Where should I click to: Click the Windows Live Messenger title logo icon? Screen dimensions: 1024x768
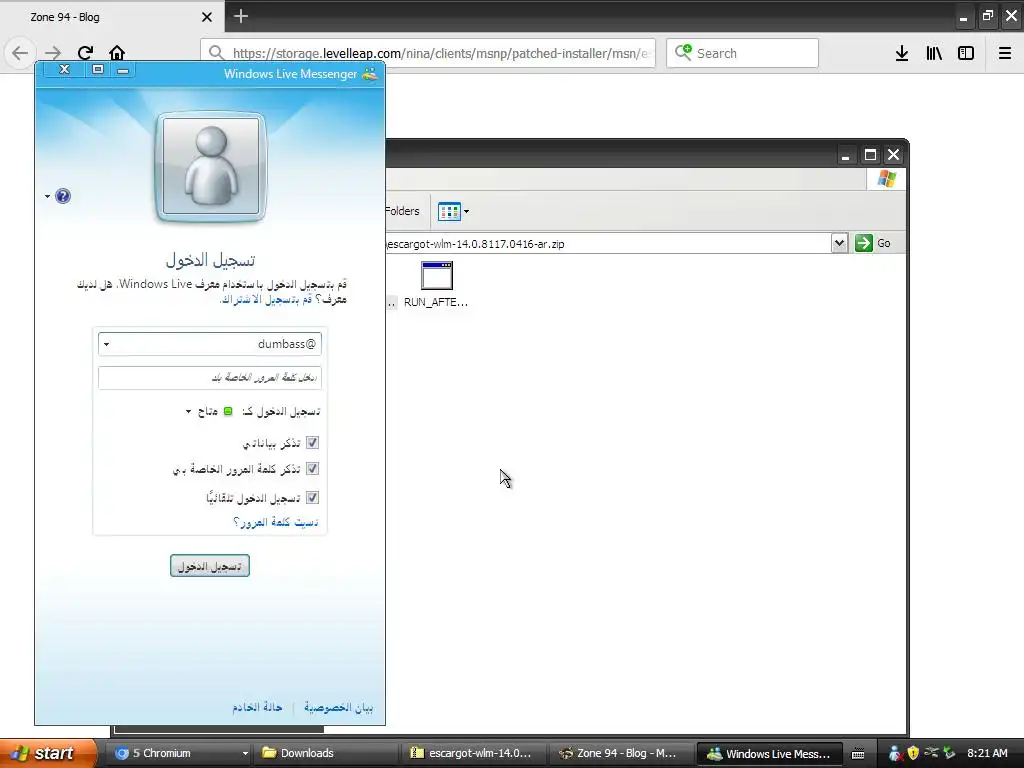[370, 73]
